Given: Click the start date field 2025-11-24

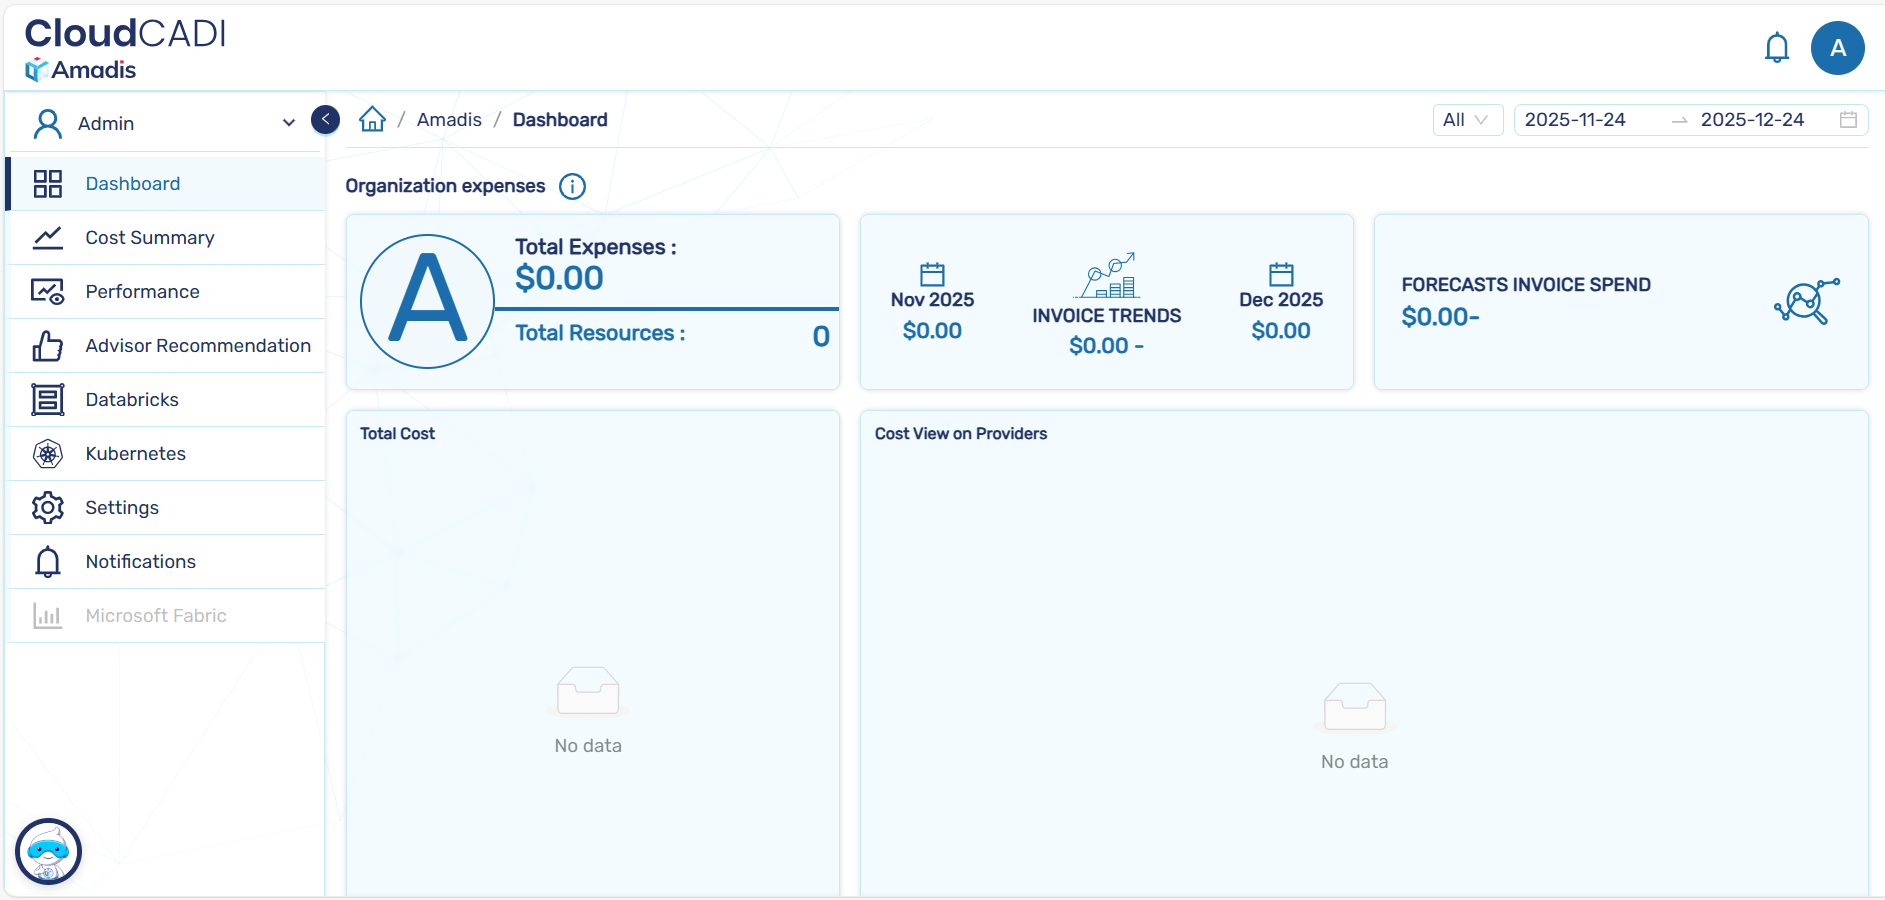Looking at the screenshot, I should coord(1575,120).
